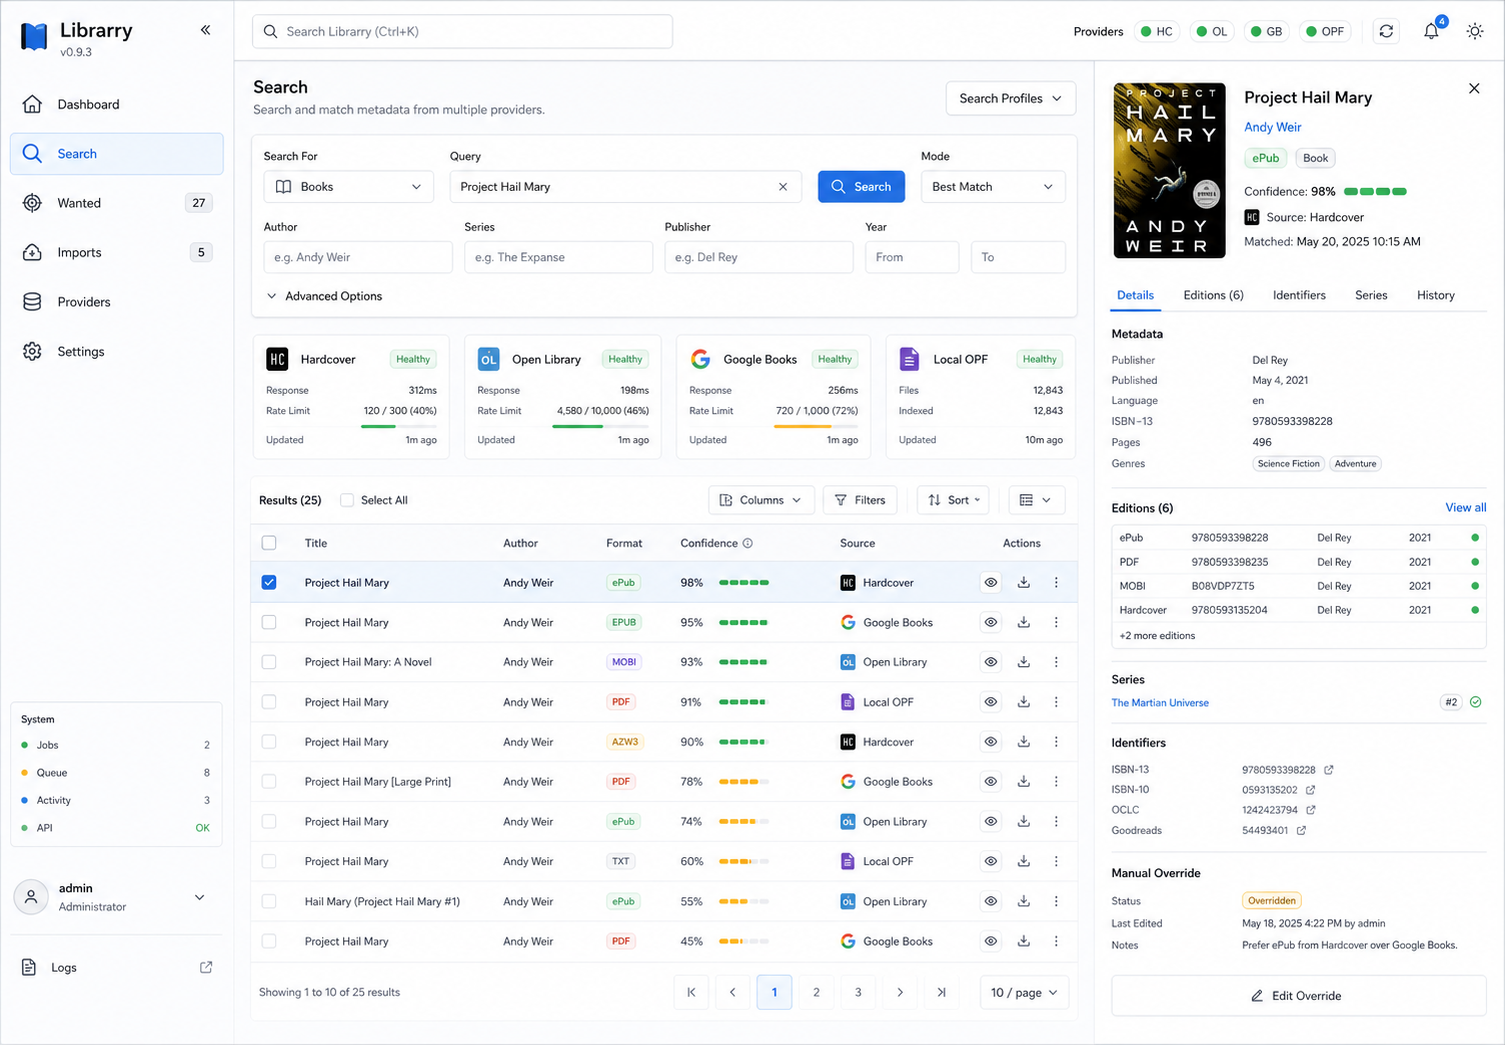Change the 10 / page size dropdown
This screenshot has height=1045, width=1505.
tap(1024, 992)
